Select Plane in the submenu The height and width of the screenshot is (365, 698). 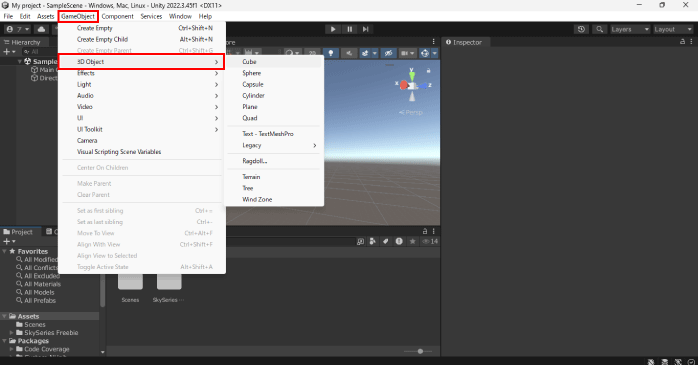[274, 107]
